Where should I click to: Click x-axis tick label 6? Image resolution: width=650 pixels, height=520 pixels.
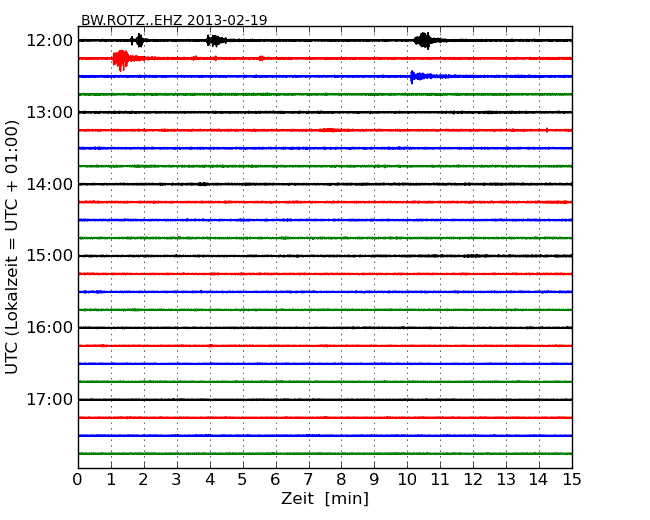pos(275,480)
